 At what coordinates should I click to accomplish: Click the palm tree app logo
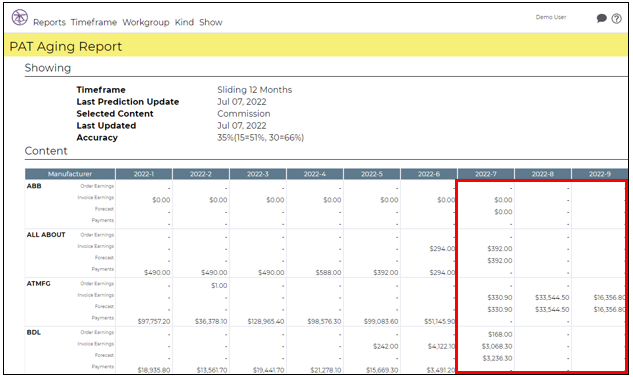[19, 18]
